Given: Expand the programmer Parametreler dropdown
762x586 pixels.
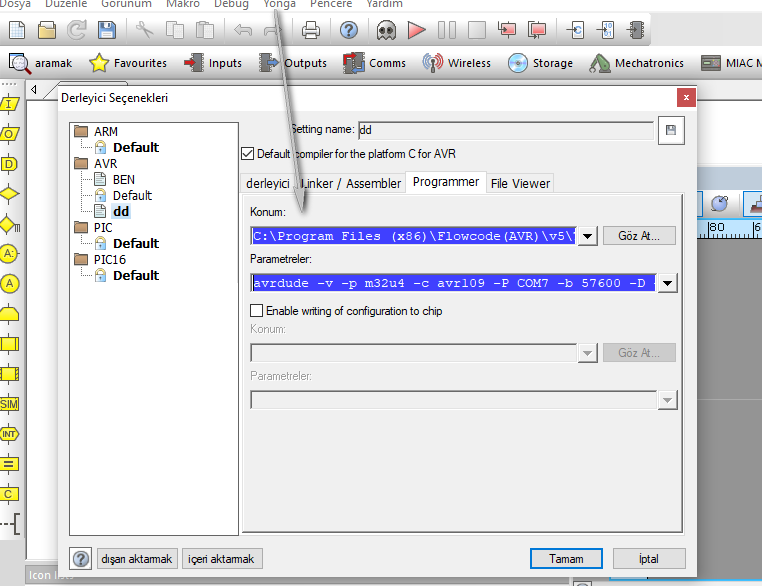Looking at the screenshot, I should click(667, 283).
